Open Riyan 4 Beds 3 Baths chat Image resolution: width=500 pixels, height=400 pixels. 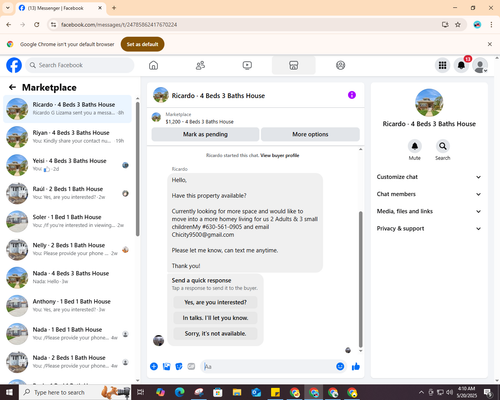(x=67, y=137)
